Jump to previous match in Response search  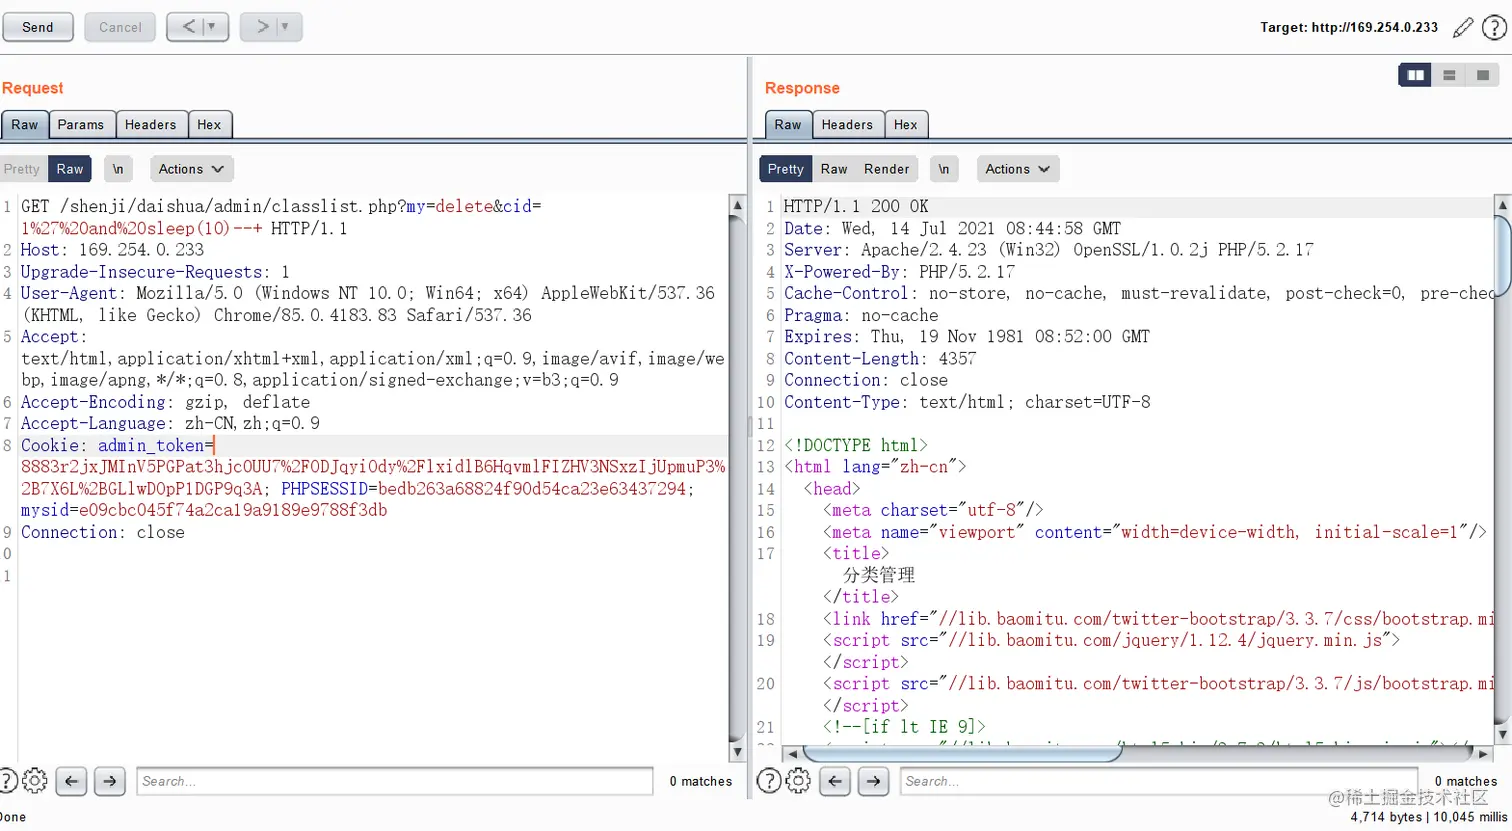835,781
